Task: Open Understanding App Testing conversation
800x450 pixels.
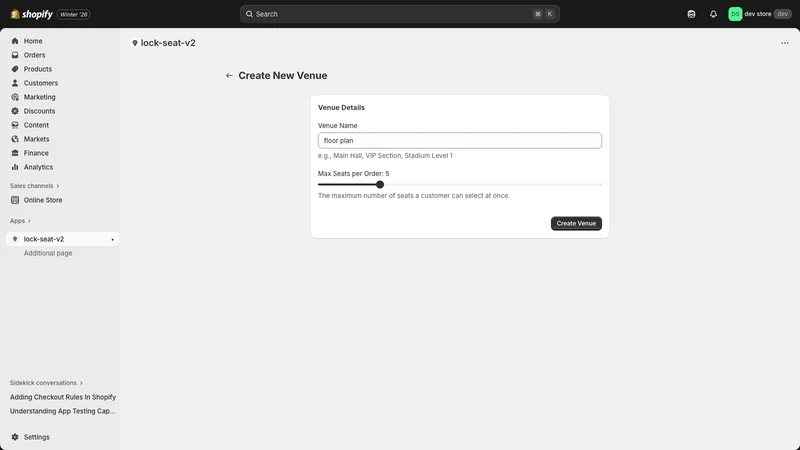Action: click(62, 411)
